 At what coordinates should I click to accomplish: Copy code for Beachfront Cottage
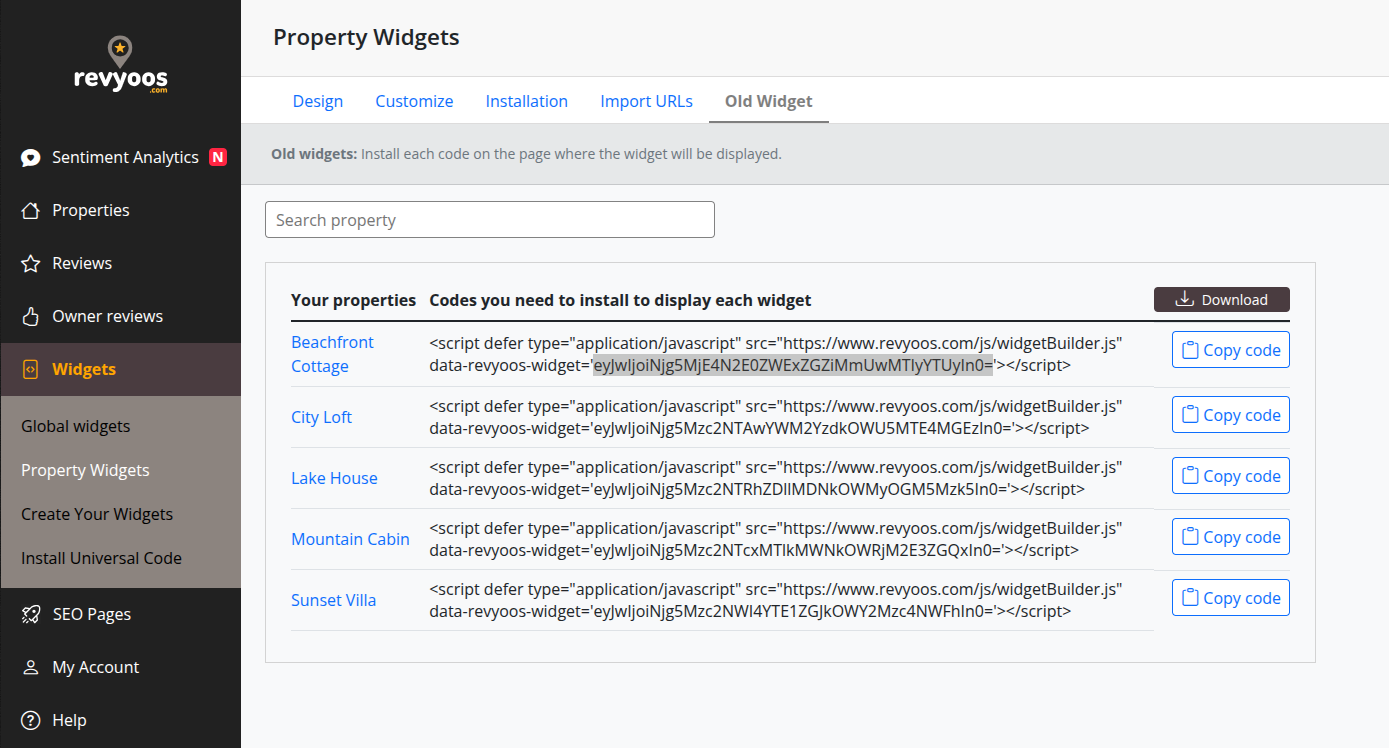coord(1231,350)
